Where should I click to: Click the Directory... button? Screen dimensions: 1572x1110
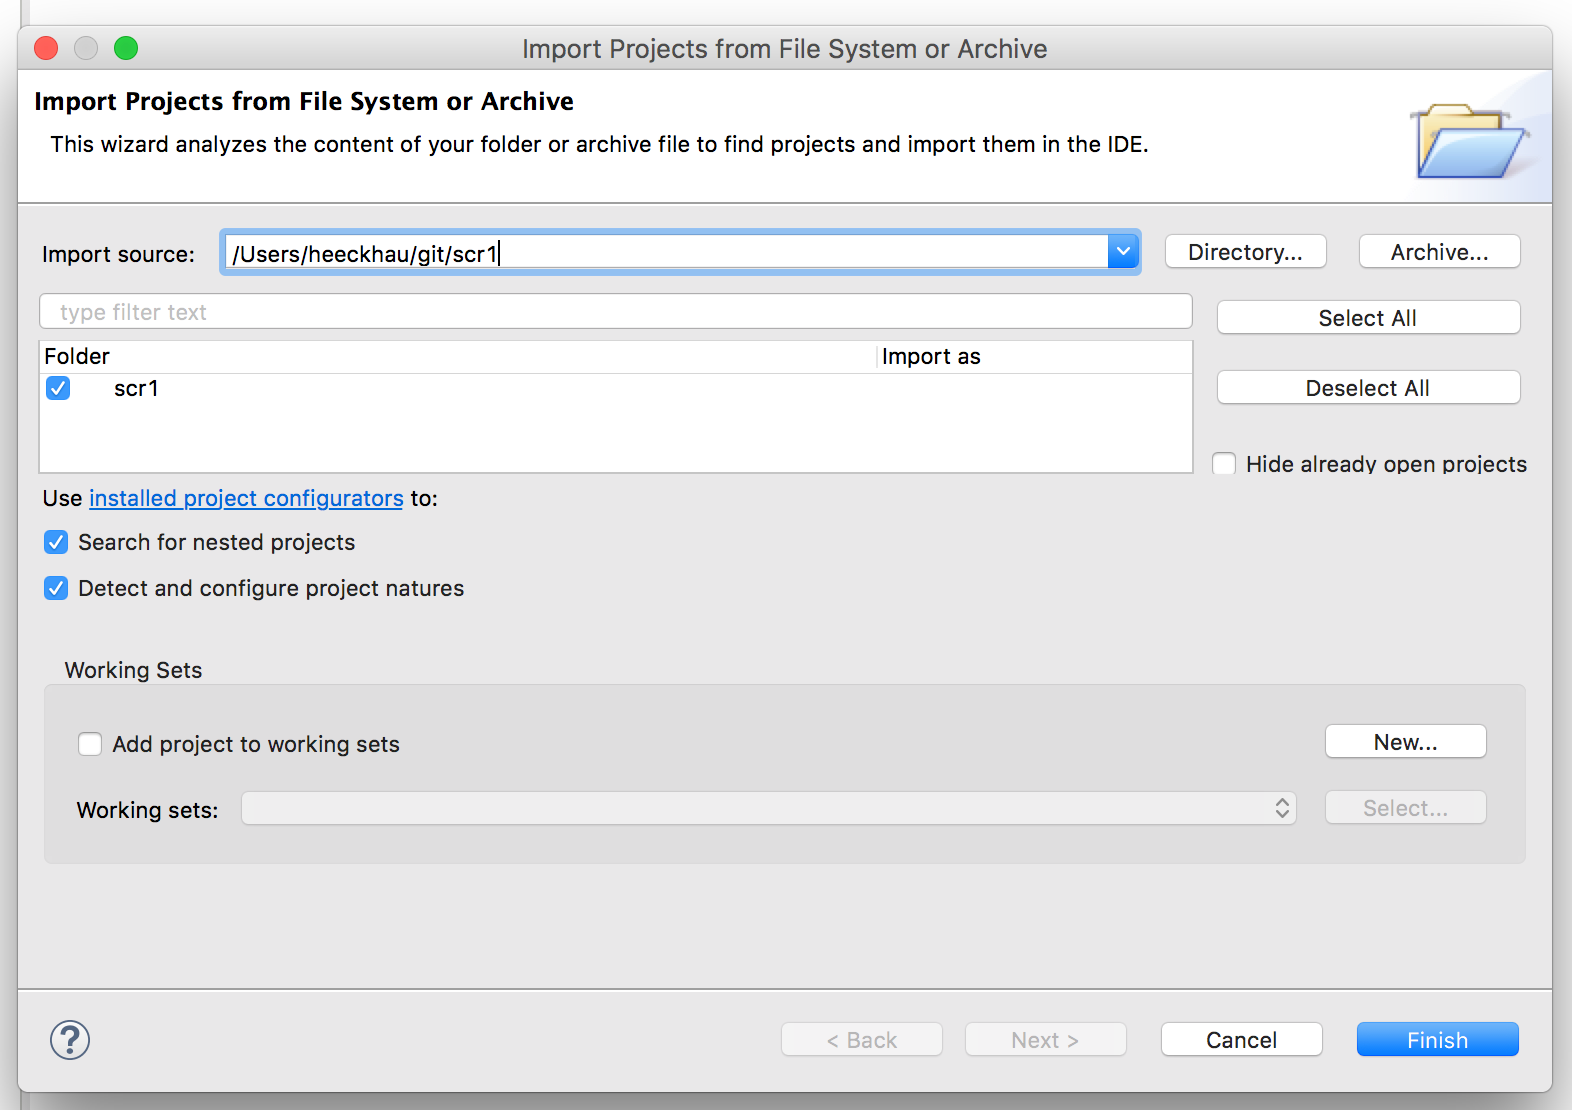[x=1246, y=252]
